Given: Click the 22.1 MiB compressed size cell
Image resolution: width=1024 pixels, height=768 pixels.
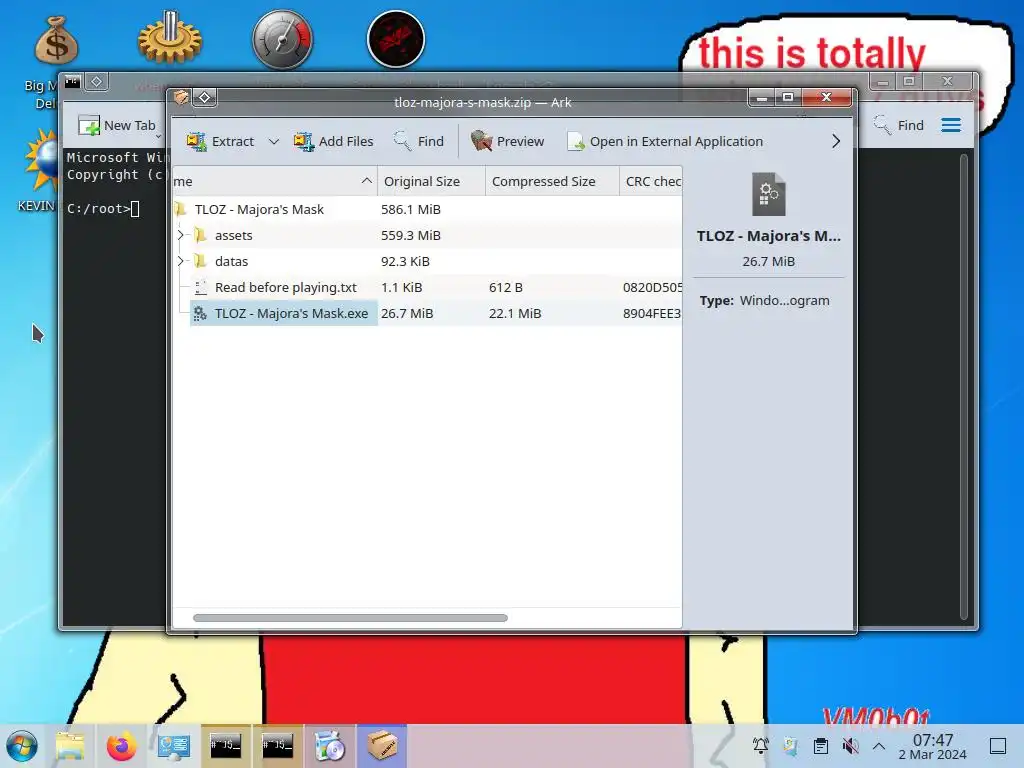Looking at the screenshot, I should 515,313.
